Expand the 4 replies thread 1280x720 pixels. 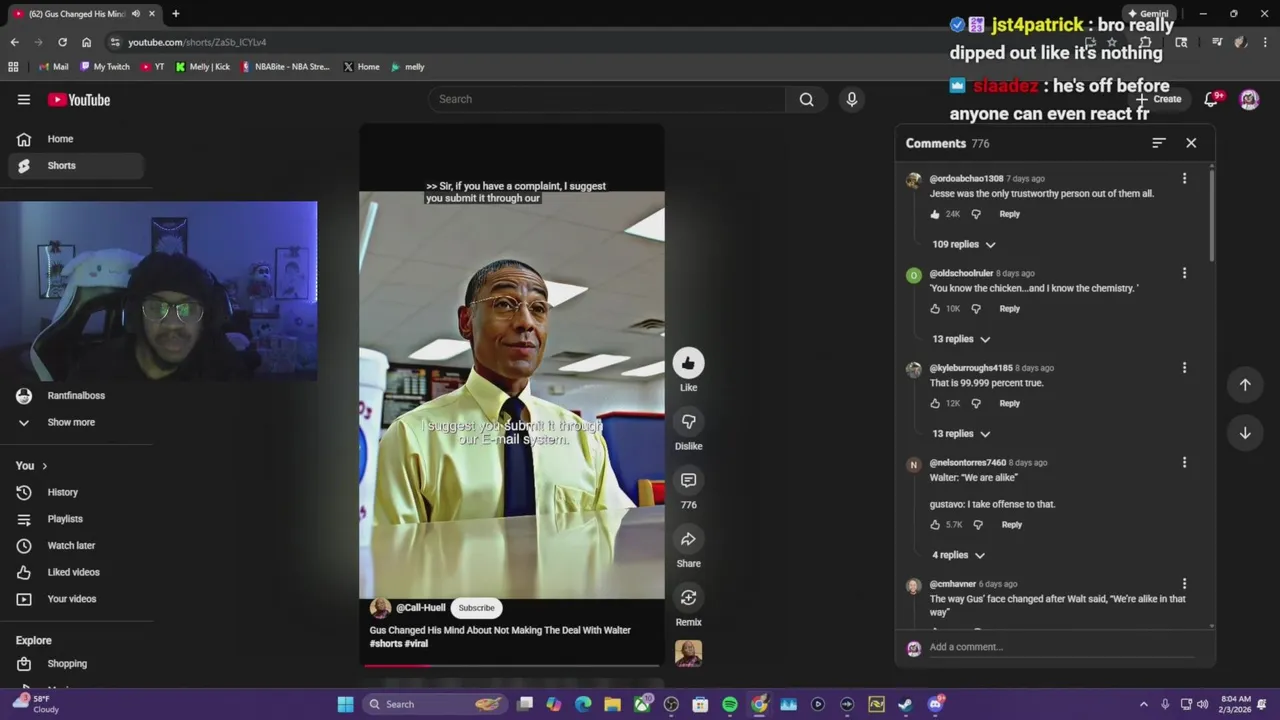(x=958, y=555)
